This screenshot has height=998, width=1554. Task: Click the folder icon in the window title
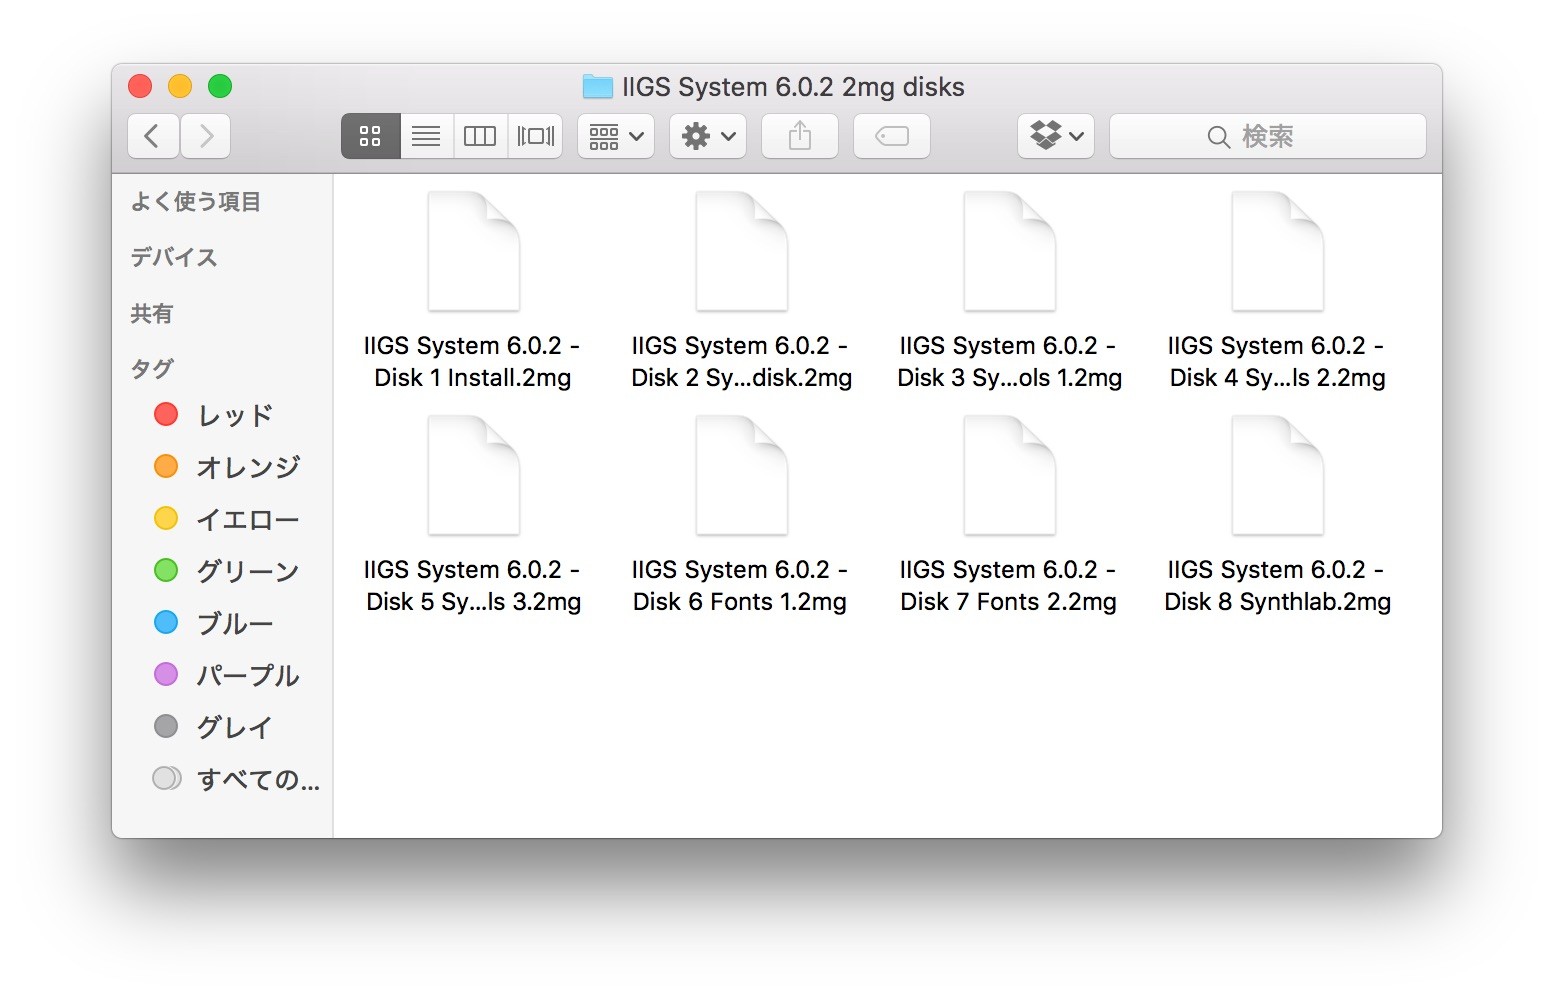pos(598,87)
